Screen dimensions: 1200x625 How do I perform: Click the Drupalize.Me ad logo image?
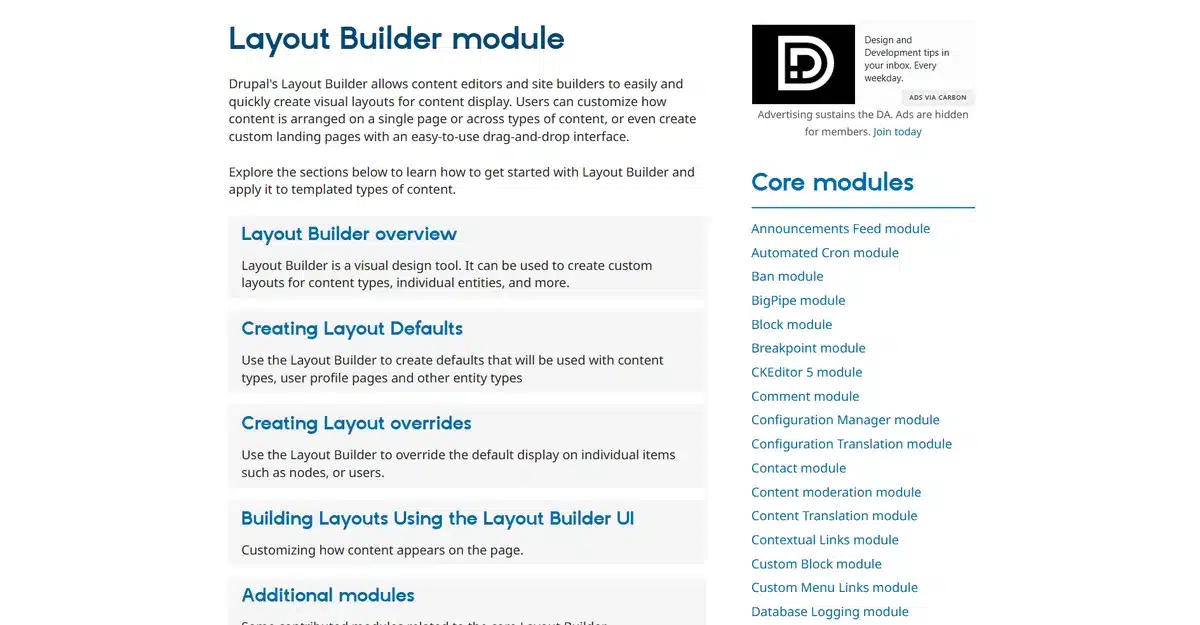[803, 64]
